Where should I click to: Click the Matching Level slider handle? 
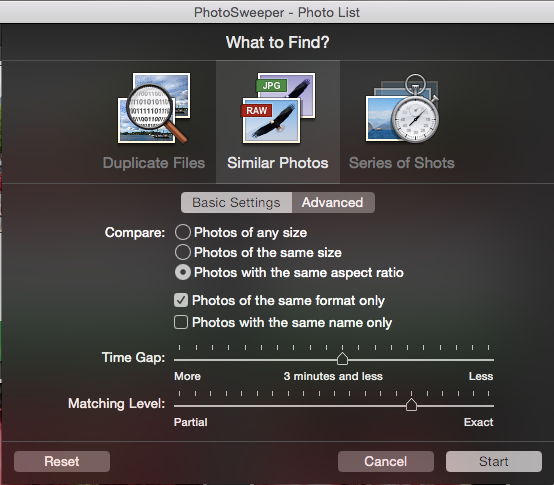coord(411,405)
